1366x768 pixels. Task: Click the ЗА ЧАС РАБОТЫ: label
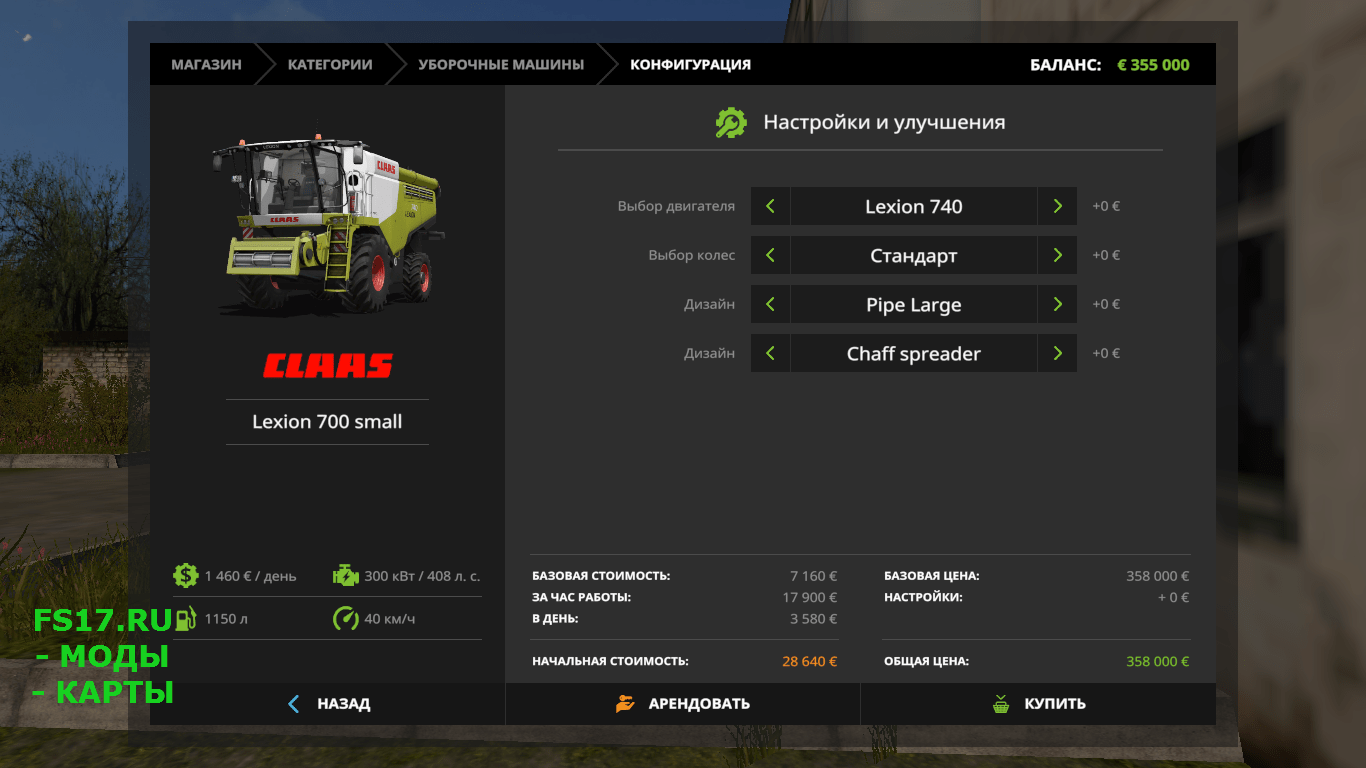pyautogui.click(x=581, y=597)
